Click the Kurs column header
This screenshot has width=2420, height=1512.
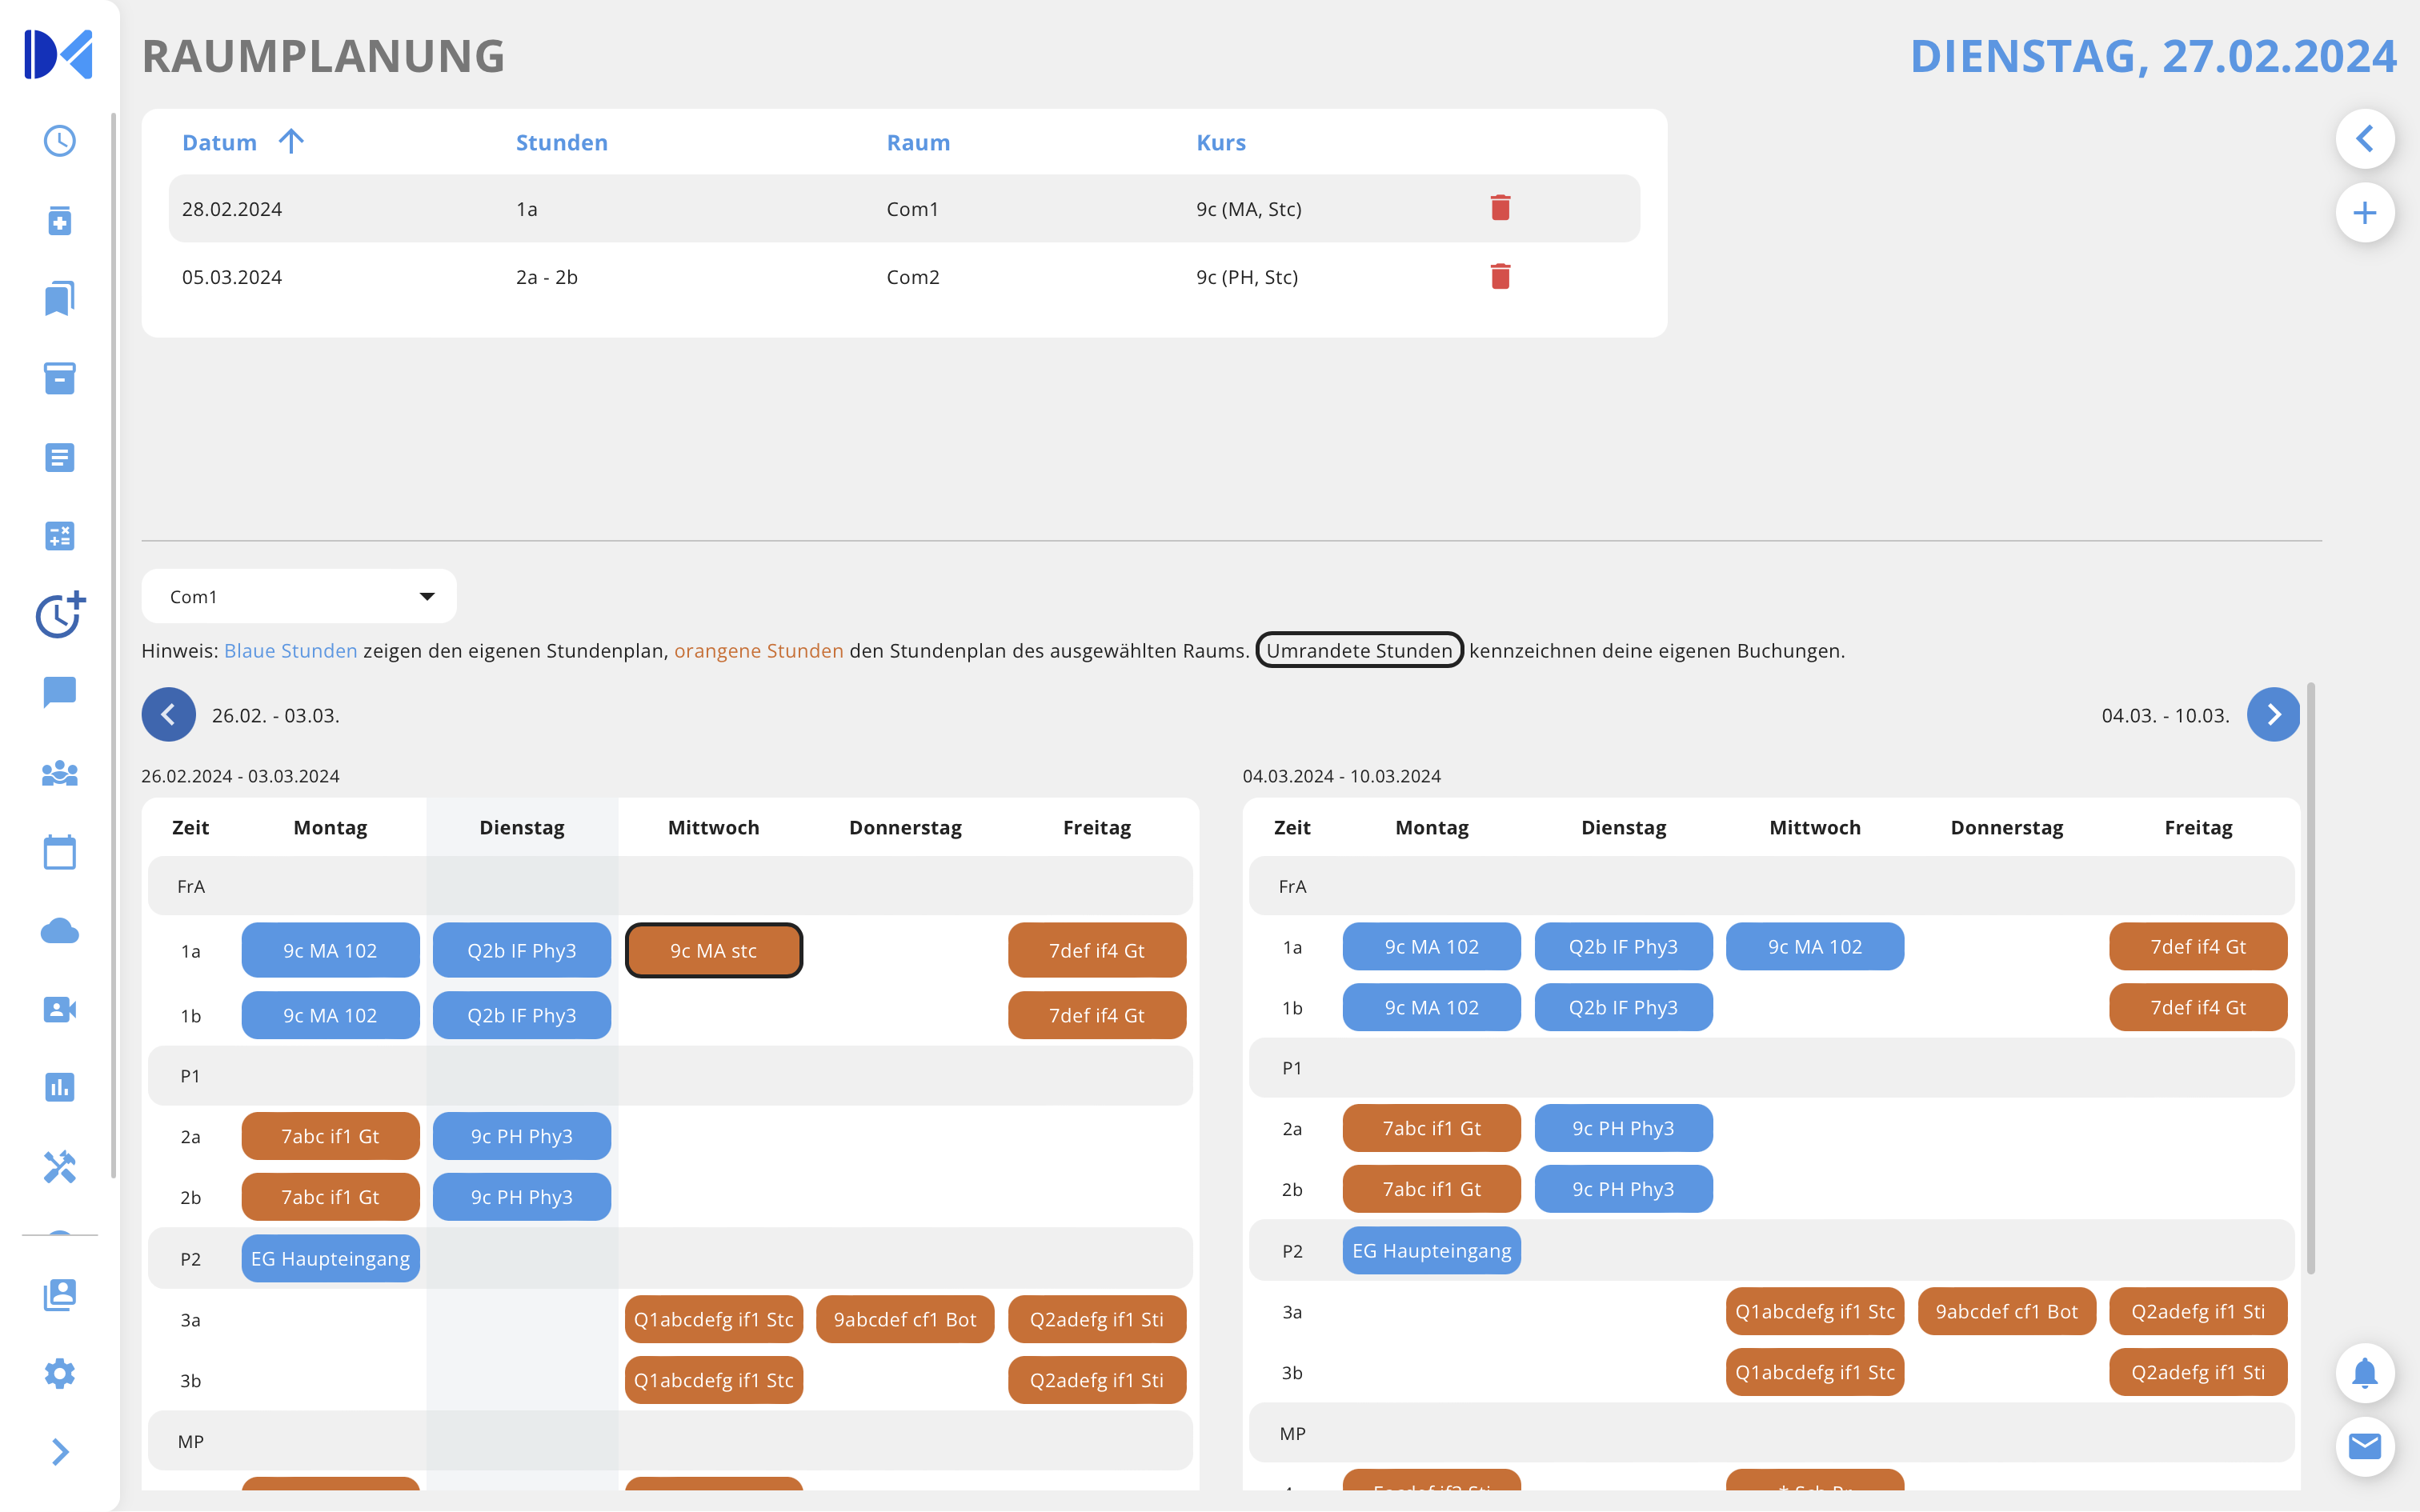click(1220, 143)
